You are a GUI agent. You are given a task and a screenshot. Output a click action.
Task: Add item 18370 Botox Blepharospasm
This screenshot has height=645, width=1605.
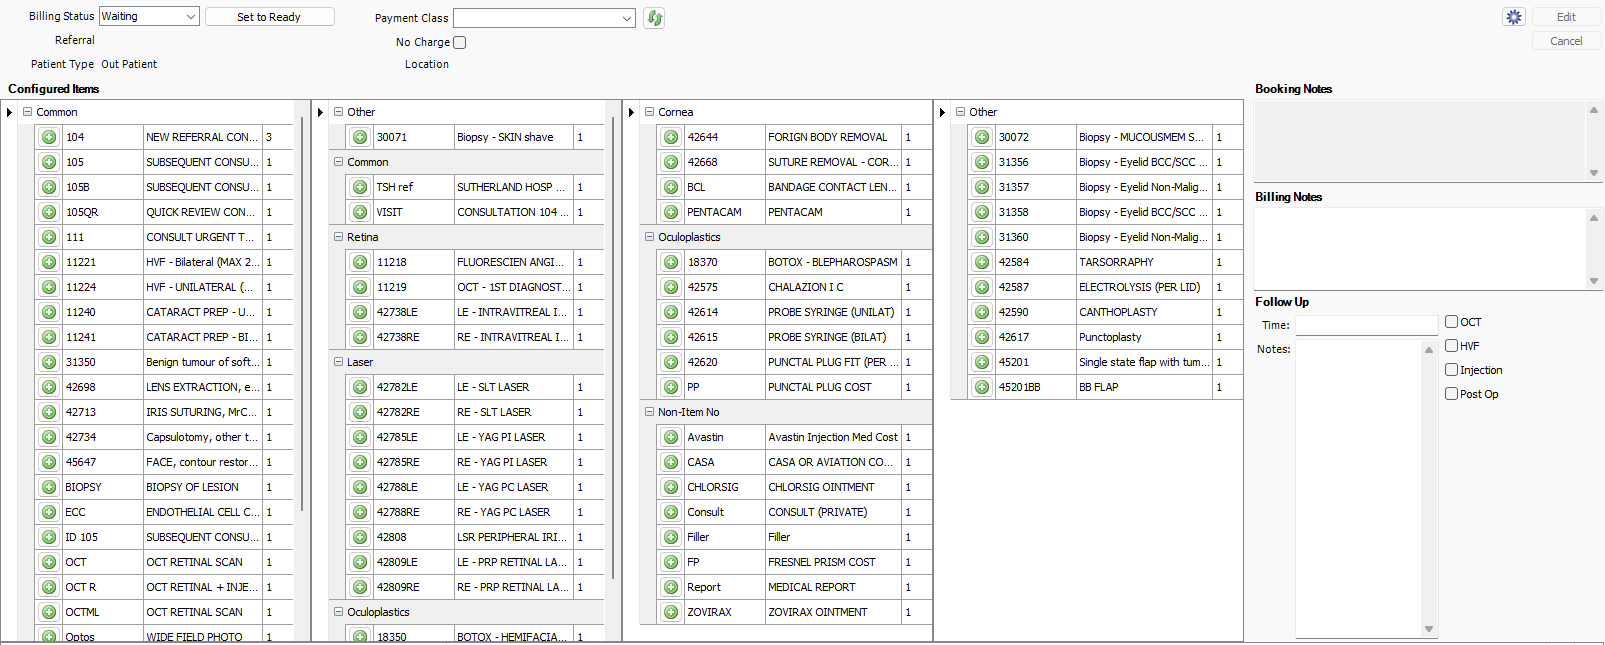(x=671, y=262)
